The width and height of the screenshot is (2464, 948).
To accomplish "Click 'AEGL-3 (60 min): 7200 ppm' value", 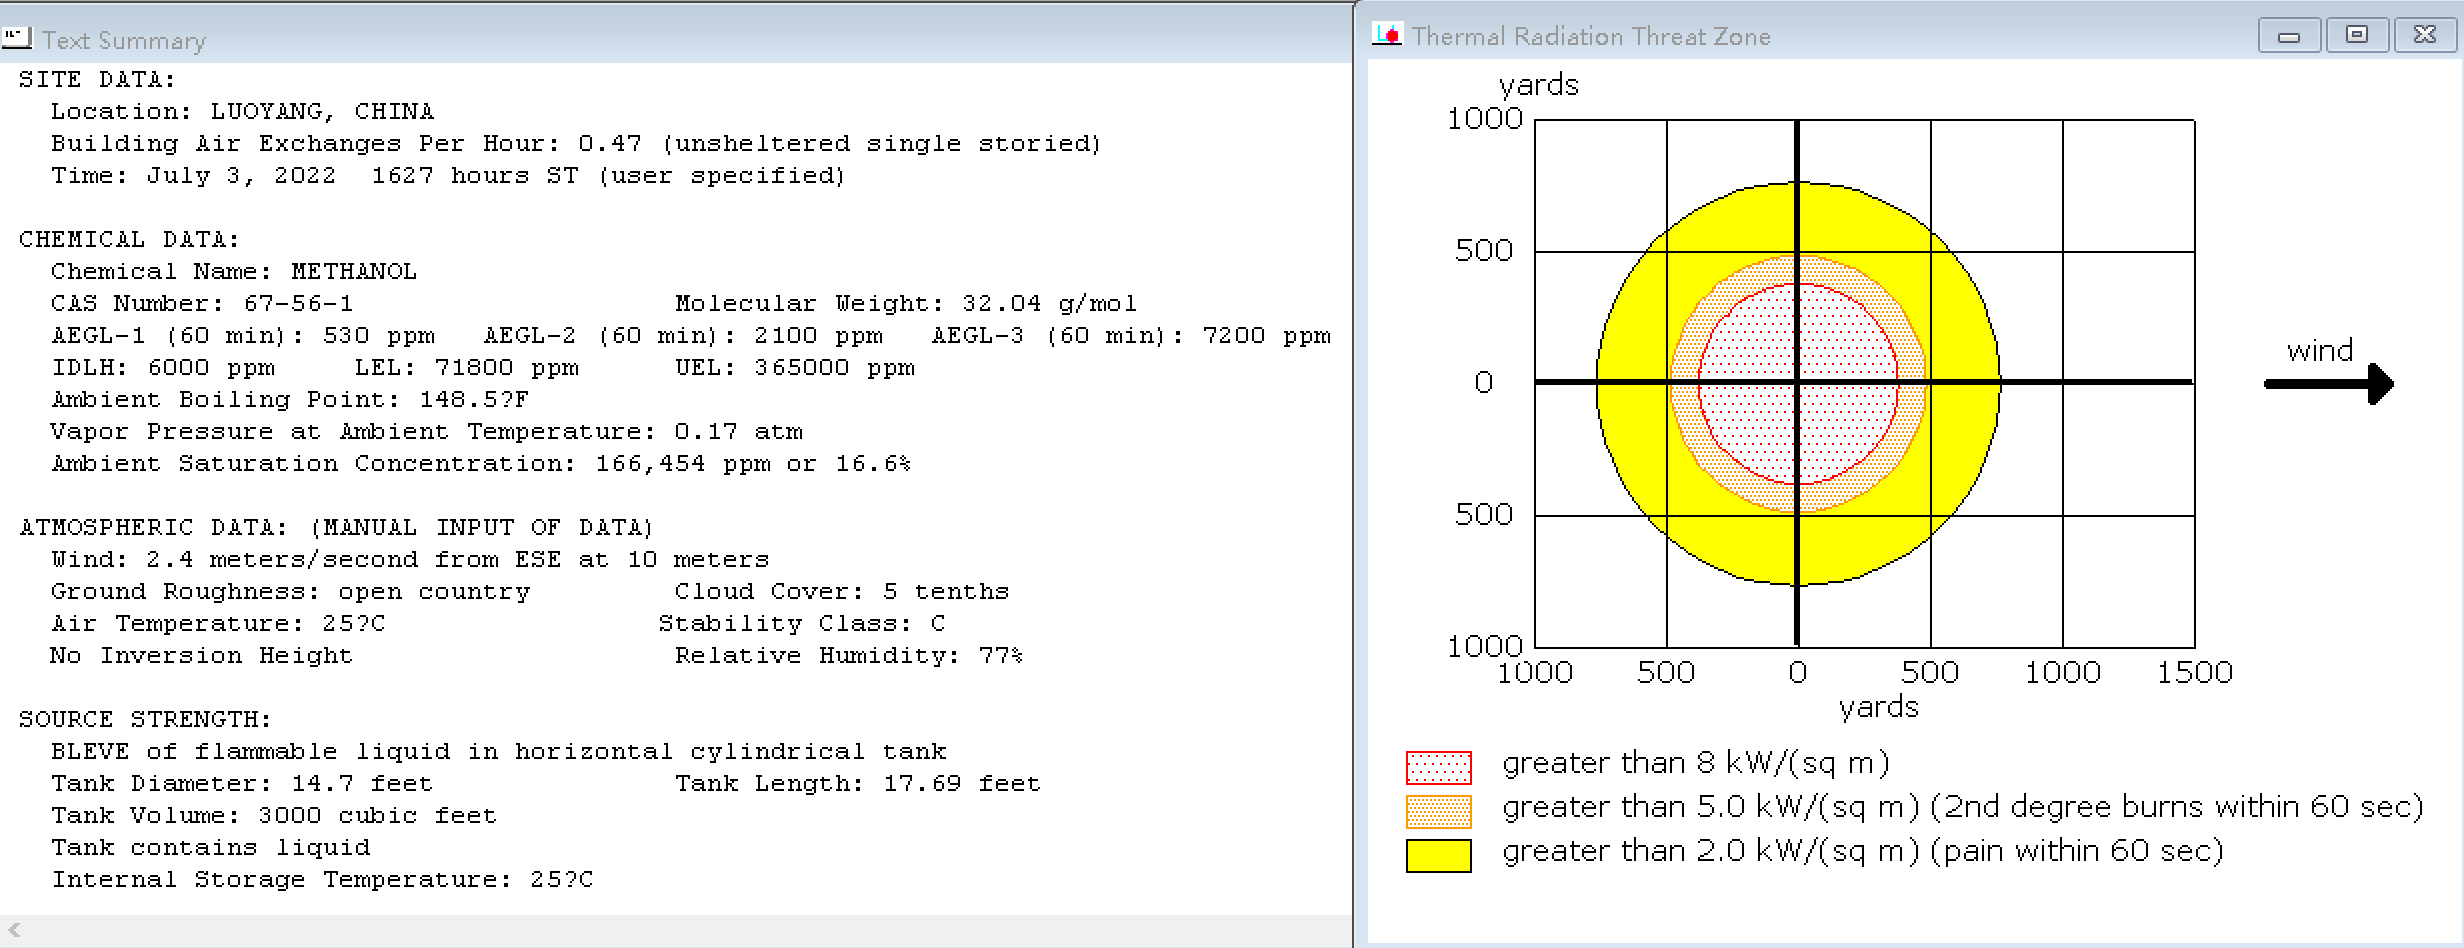I will click(x=1131, y=335).
